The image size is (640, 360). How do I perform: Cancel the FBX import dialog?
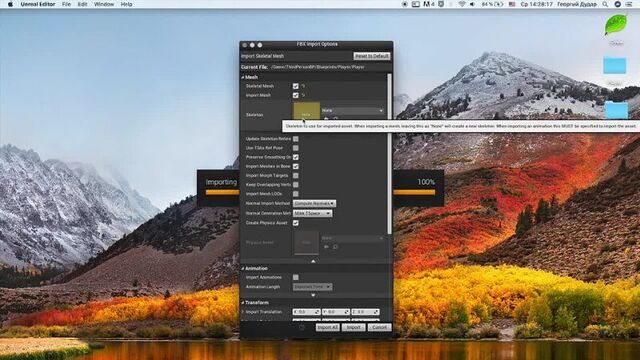(379, 327)
